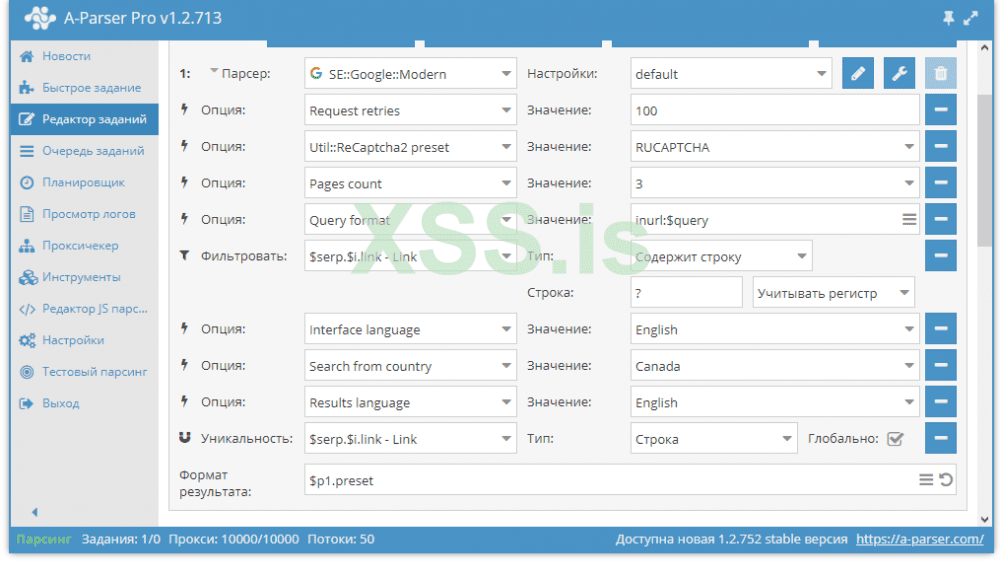Open the Results language option dropdown
The image size is (1000, 577).
tap(410, 401)
